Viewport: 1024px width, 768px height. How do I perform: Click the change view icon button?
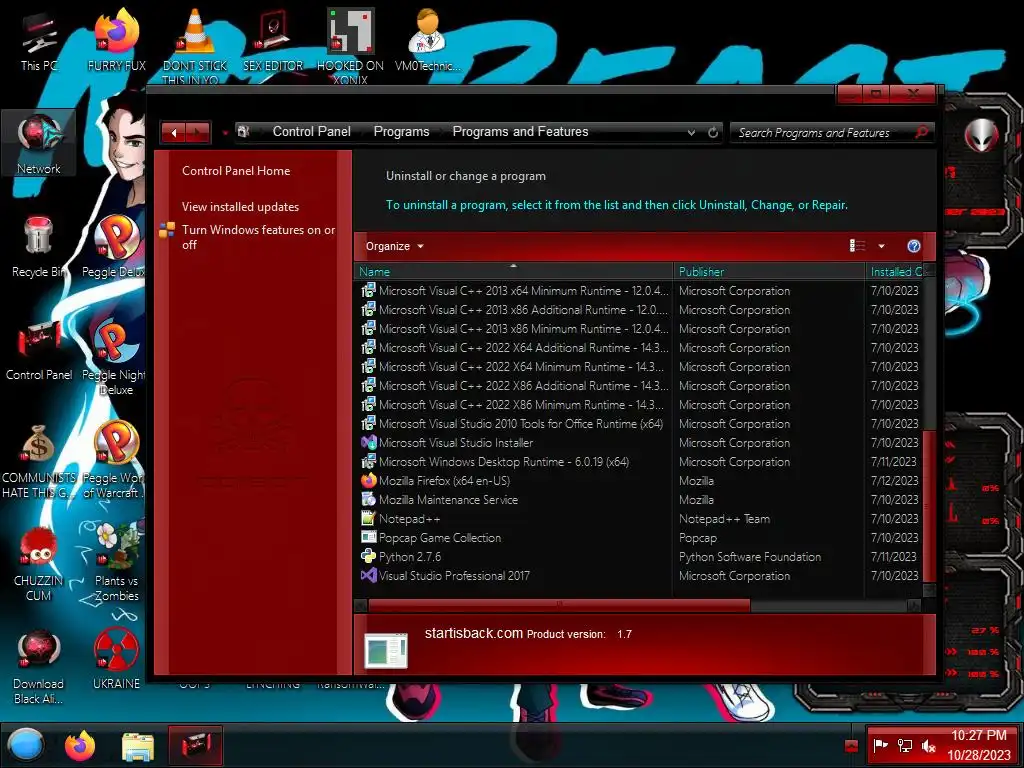[857, 246]
